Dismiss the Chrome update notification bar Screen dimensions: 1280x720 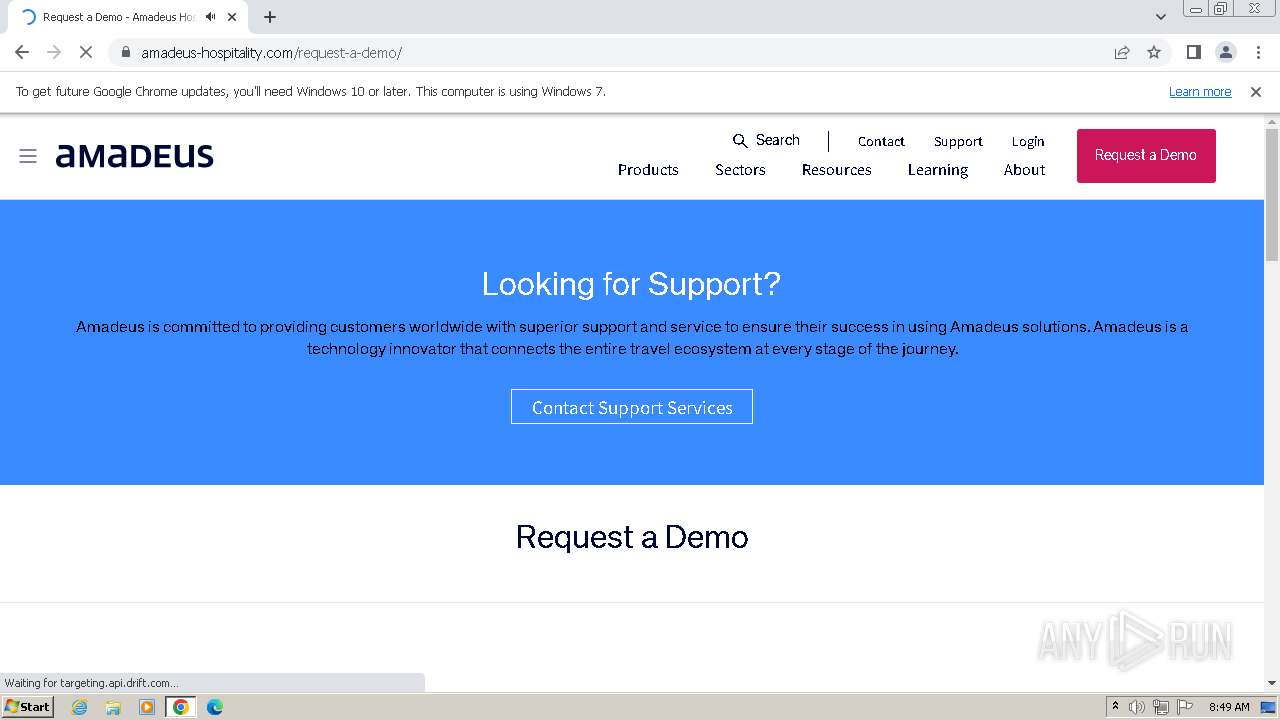[1256, 92]
